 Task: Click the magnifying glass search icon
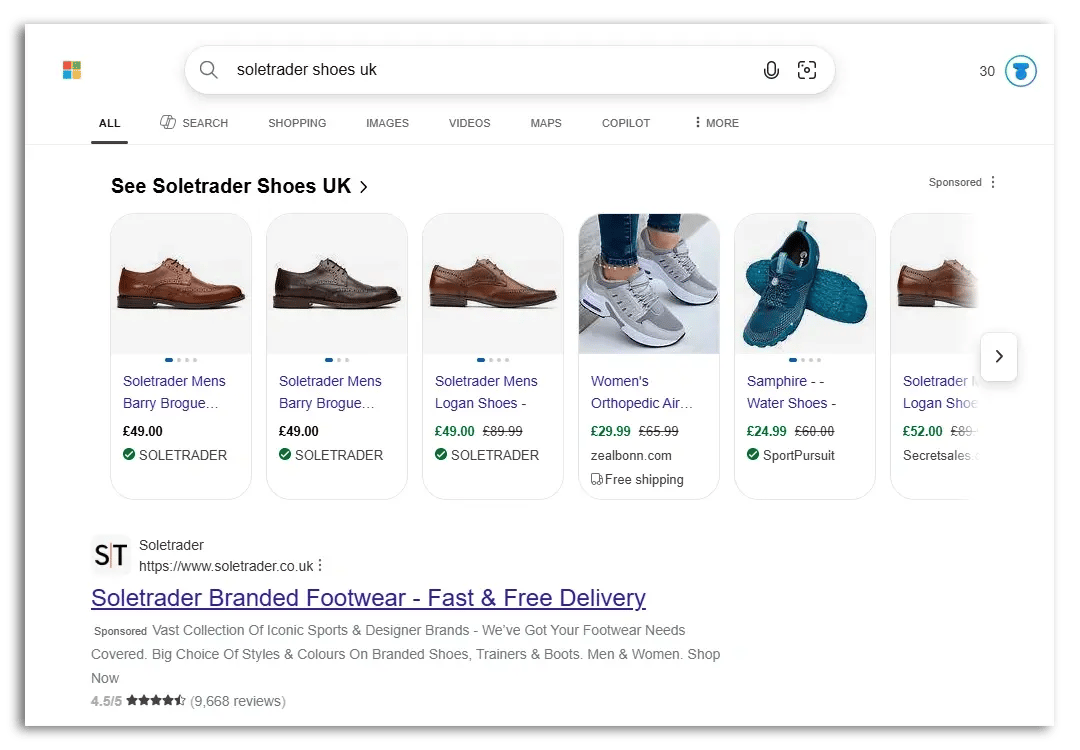coord(208,70)
